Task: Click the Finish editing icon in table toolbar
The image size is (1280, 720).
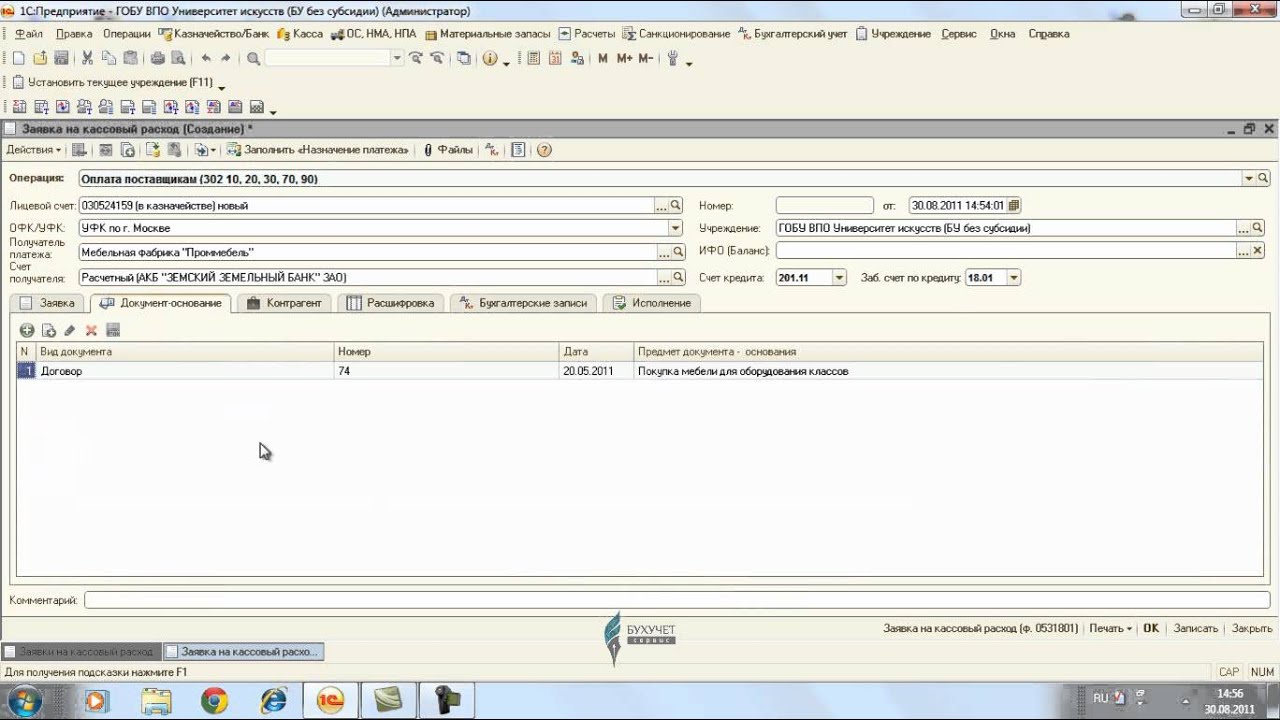Action: pyautogui.click(x=113, y=330)
